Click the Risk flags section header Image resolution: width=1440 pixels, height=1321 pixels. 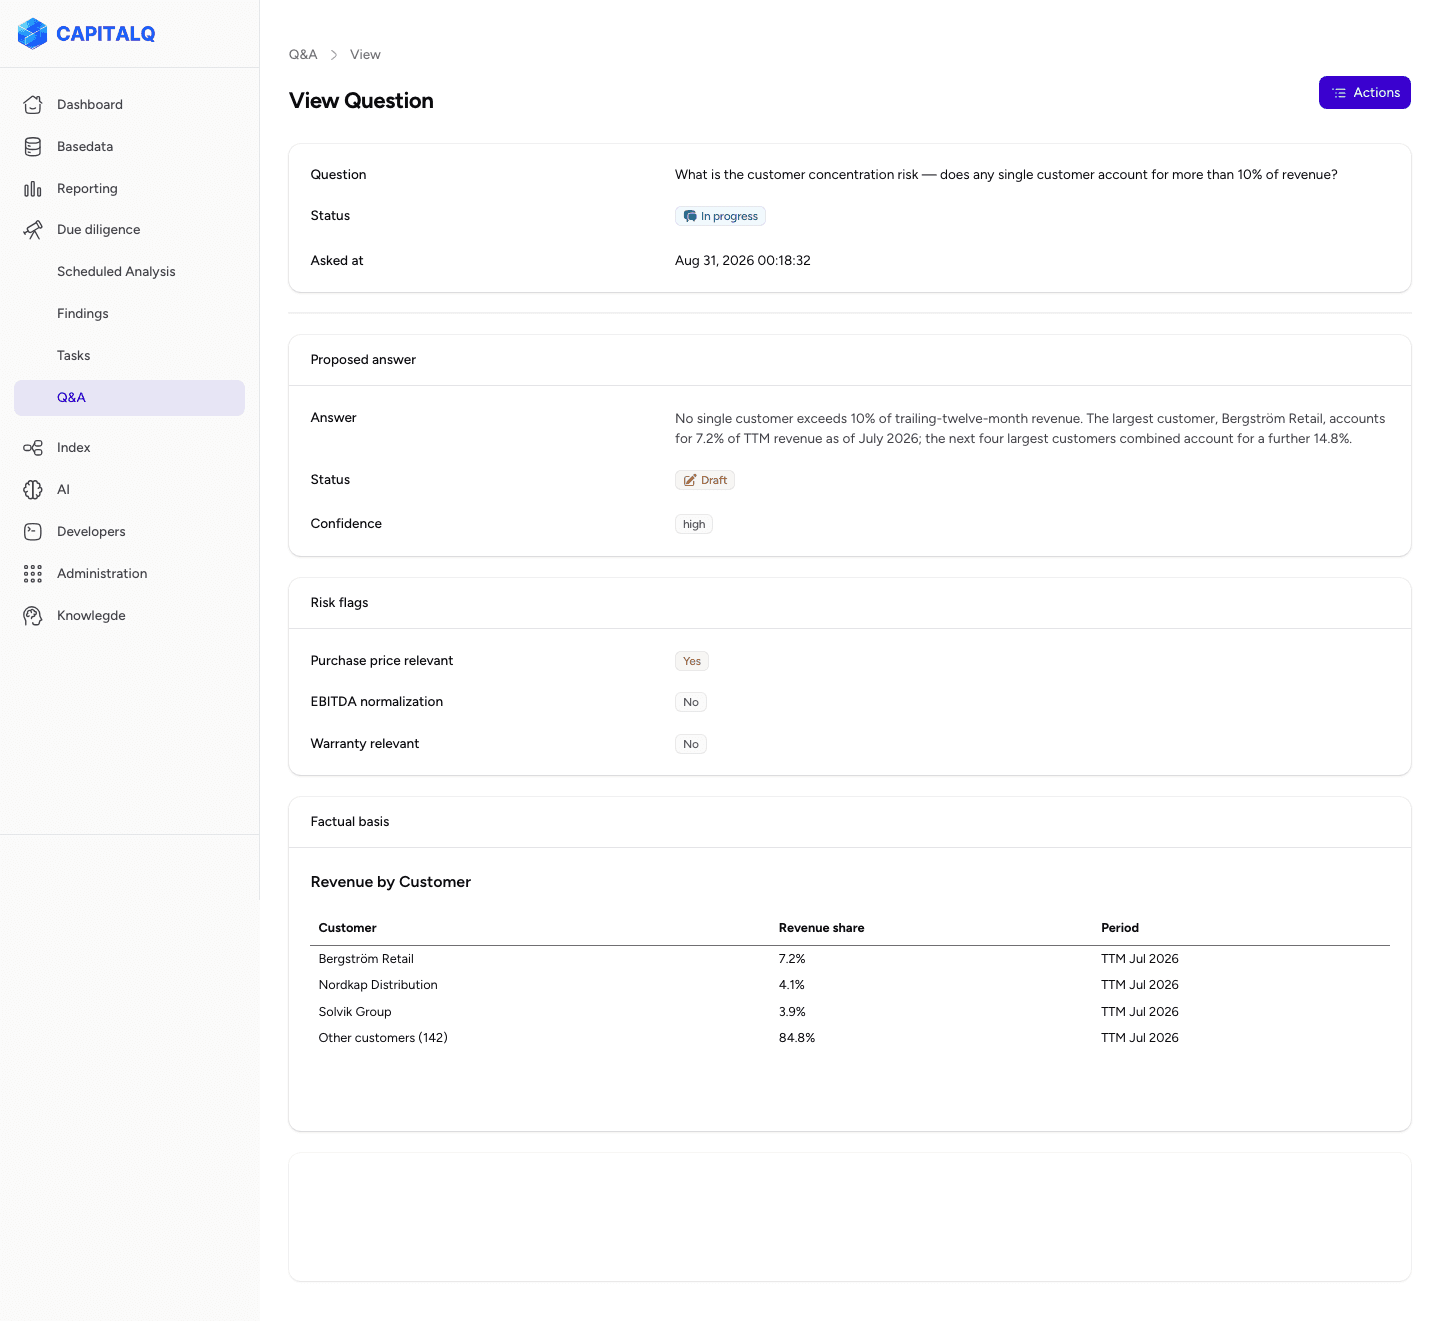339,603
